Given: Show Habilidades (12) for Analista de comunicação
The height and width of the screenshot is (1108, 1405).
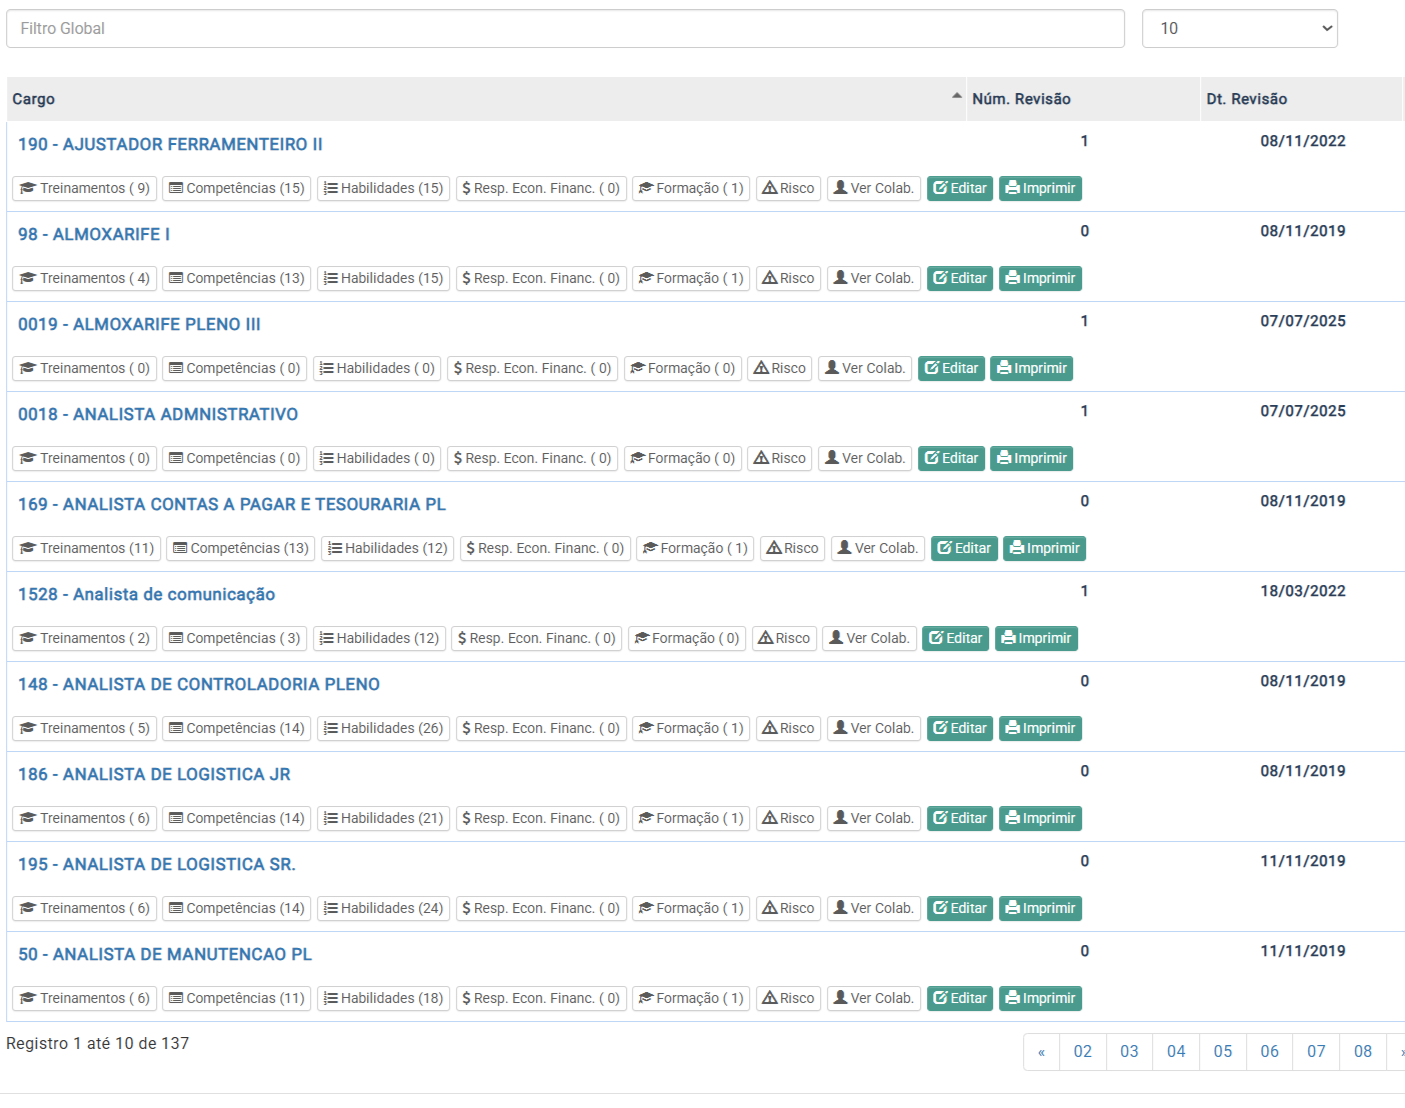Looking at the screenshot, I should click(x=379, y=638).
